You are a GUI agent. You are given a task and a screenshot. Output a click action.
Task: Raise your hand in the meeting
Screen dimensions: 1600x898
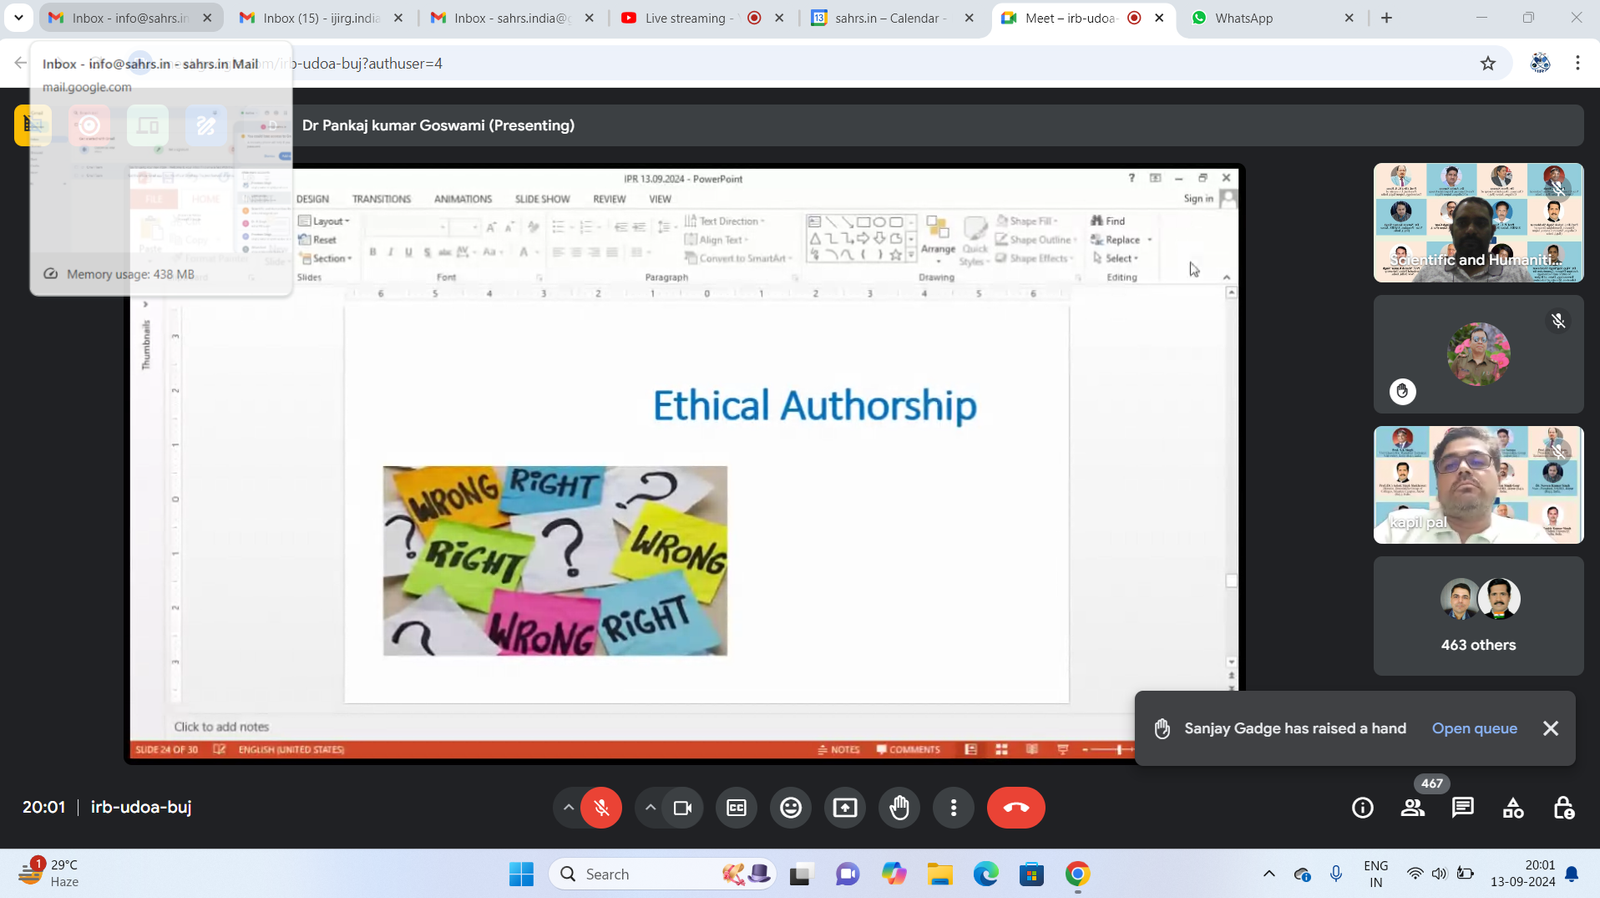click(899, 808)
